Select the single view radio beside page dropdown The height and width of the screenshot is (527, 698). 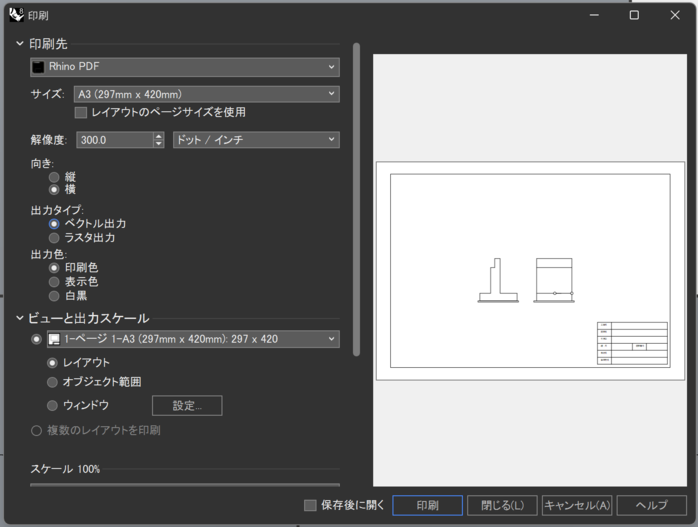click(x=36, y=339)
